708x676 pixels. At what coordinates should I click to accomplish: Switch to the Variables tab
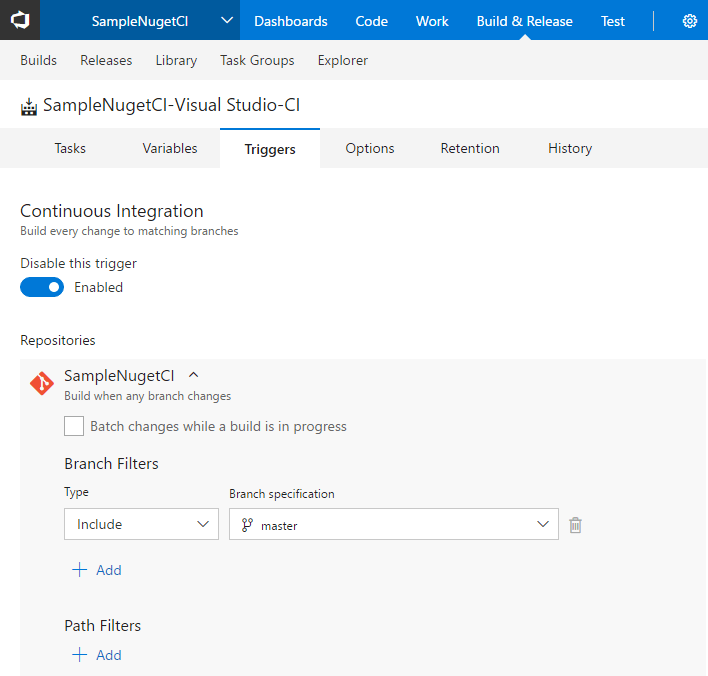pyautogui.click(x=170, y=148)
